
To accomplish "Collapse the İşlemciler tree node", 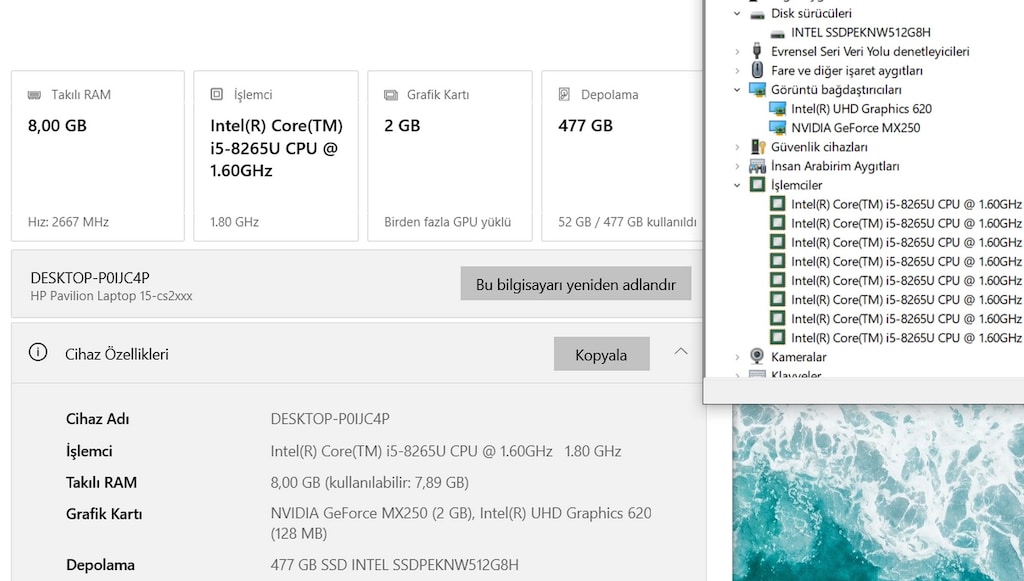I will (x=737, y=185).
